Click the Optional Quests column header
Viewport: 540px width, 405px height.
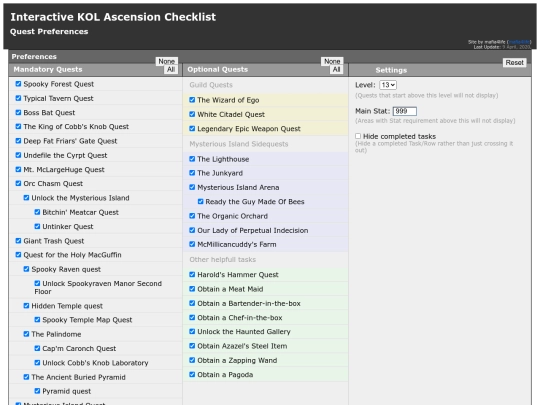(218, 70)
